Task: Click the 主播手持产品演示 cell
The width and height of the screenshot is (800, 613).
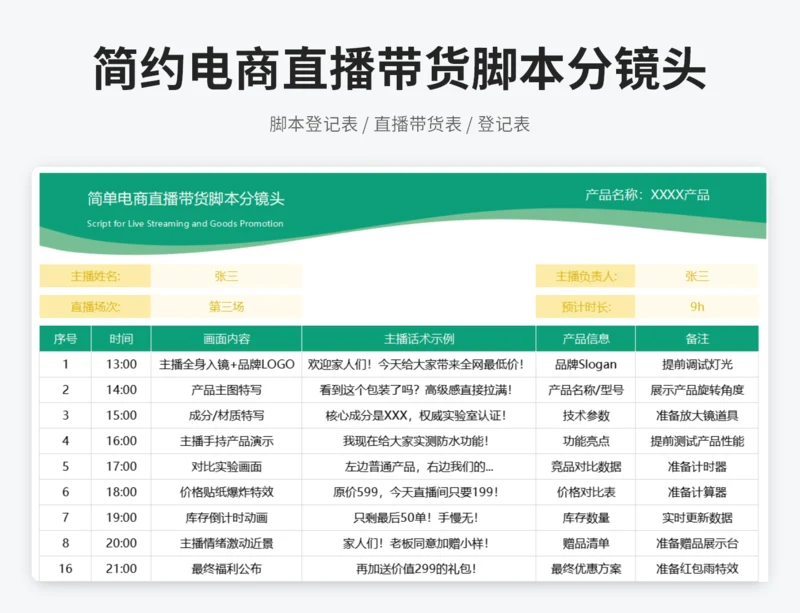Action: pos(227,441)
